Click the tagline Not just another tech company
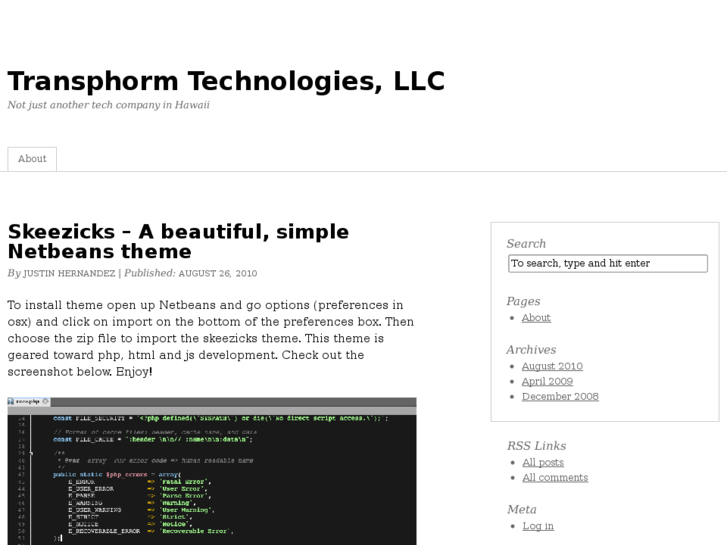The width and height of the screenshot is (727, 545). 108,105
